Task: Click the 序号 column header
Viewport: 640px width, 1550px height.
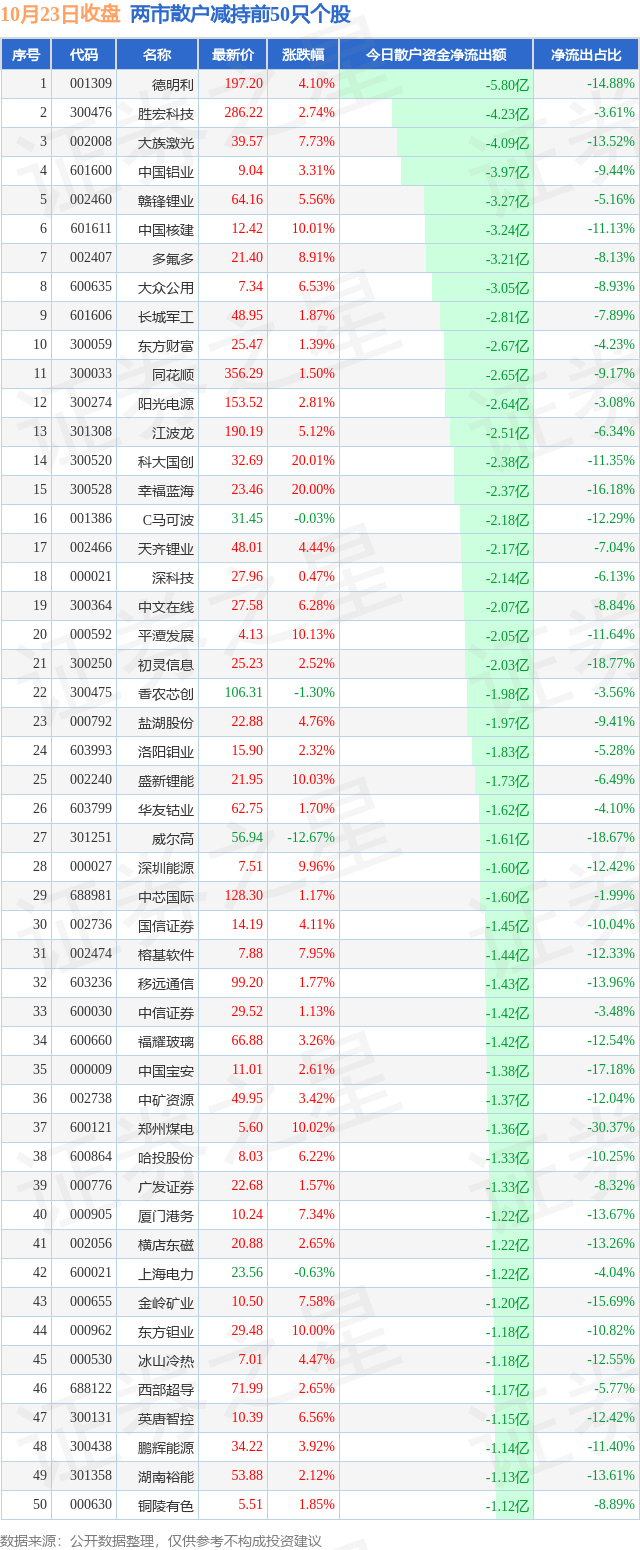Action: (x=26, y=55)
